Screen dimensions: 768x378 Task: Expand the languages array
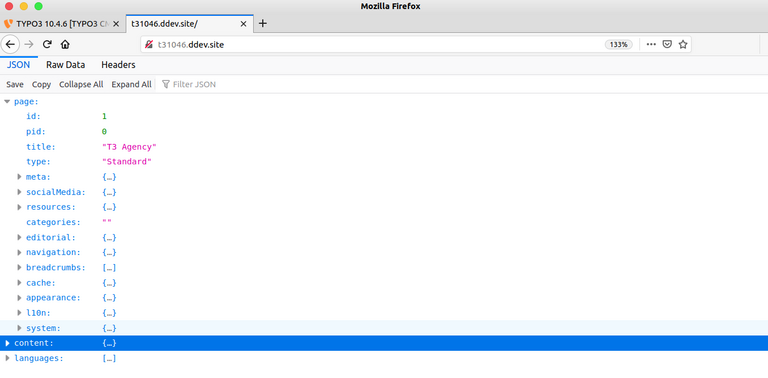pos(7,358)
